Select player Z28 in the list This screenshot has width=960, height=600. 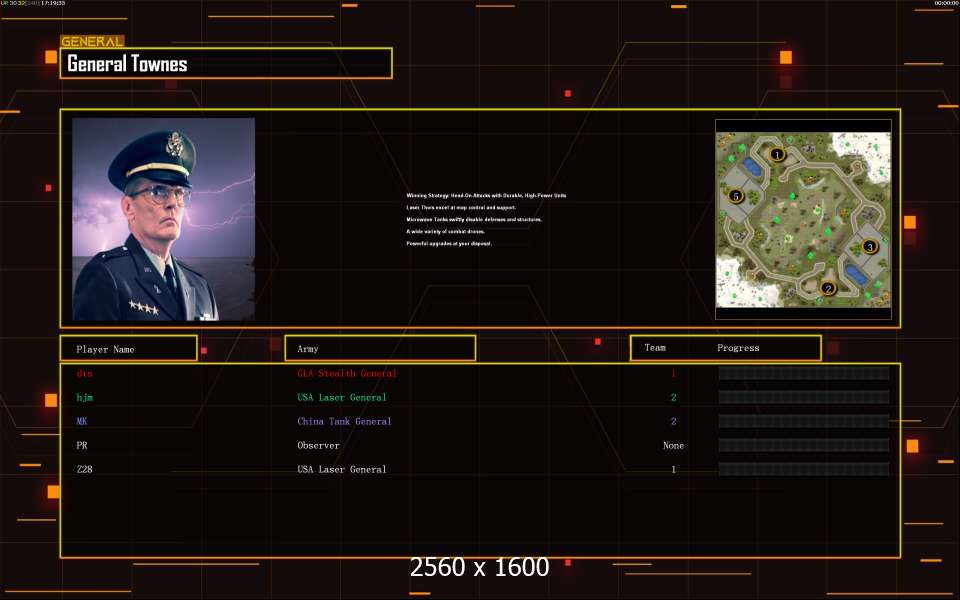coord(84,470)
